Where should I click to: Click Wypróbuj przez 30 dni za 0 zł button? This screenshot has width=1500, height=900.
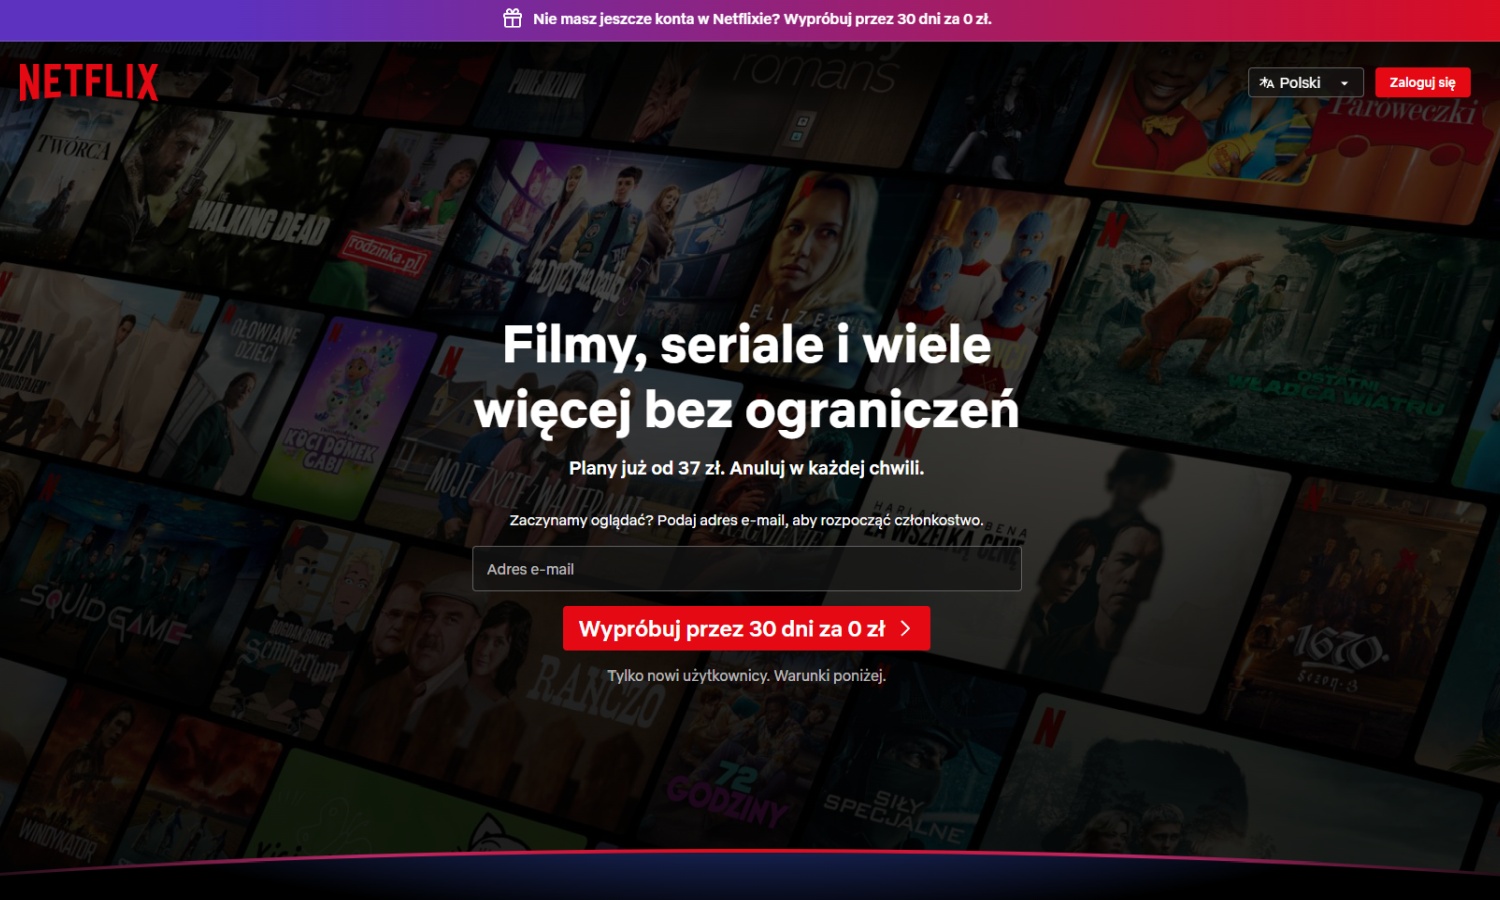(746, 628)
